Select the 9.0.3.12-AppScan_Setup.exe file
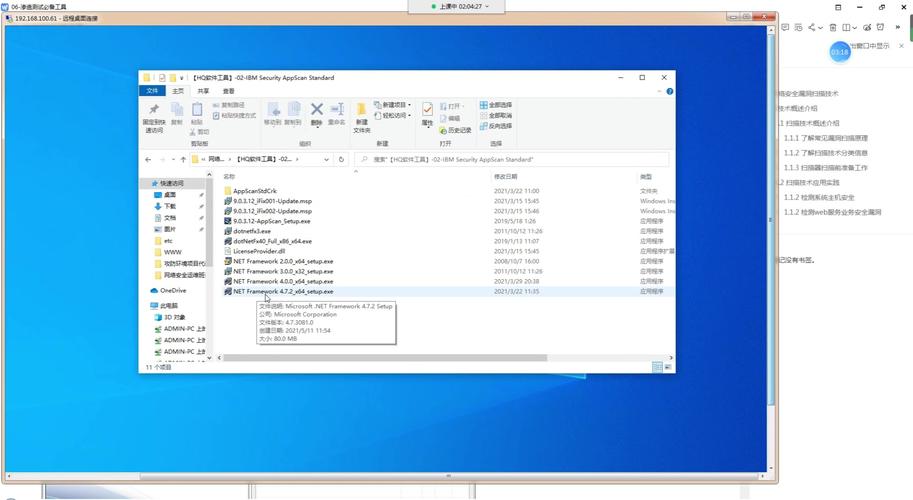The image size is (913, 500). tap(271, 221)
